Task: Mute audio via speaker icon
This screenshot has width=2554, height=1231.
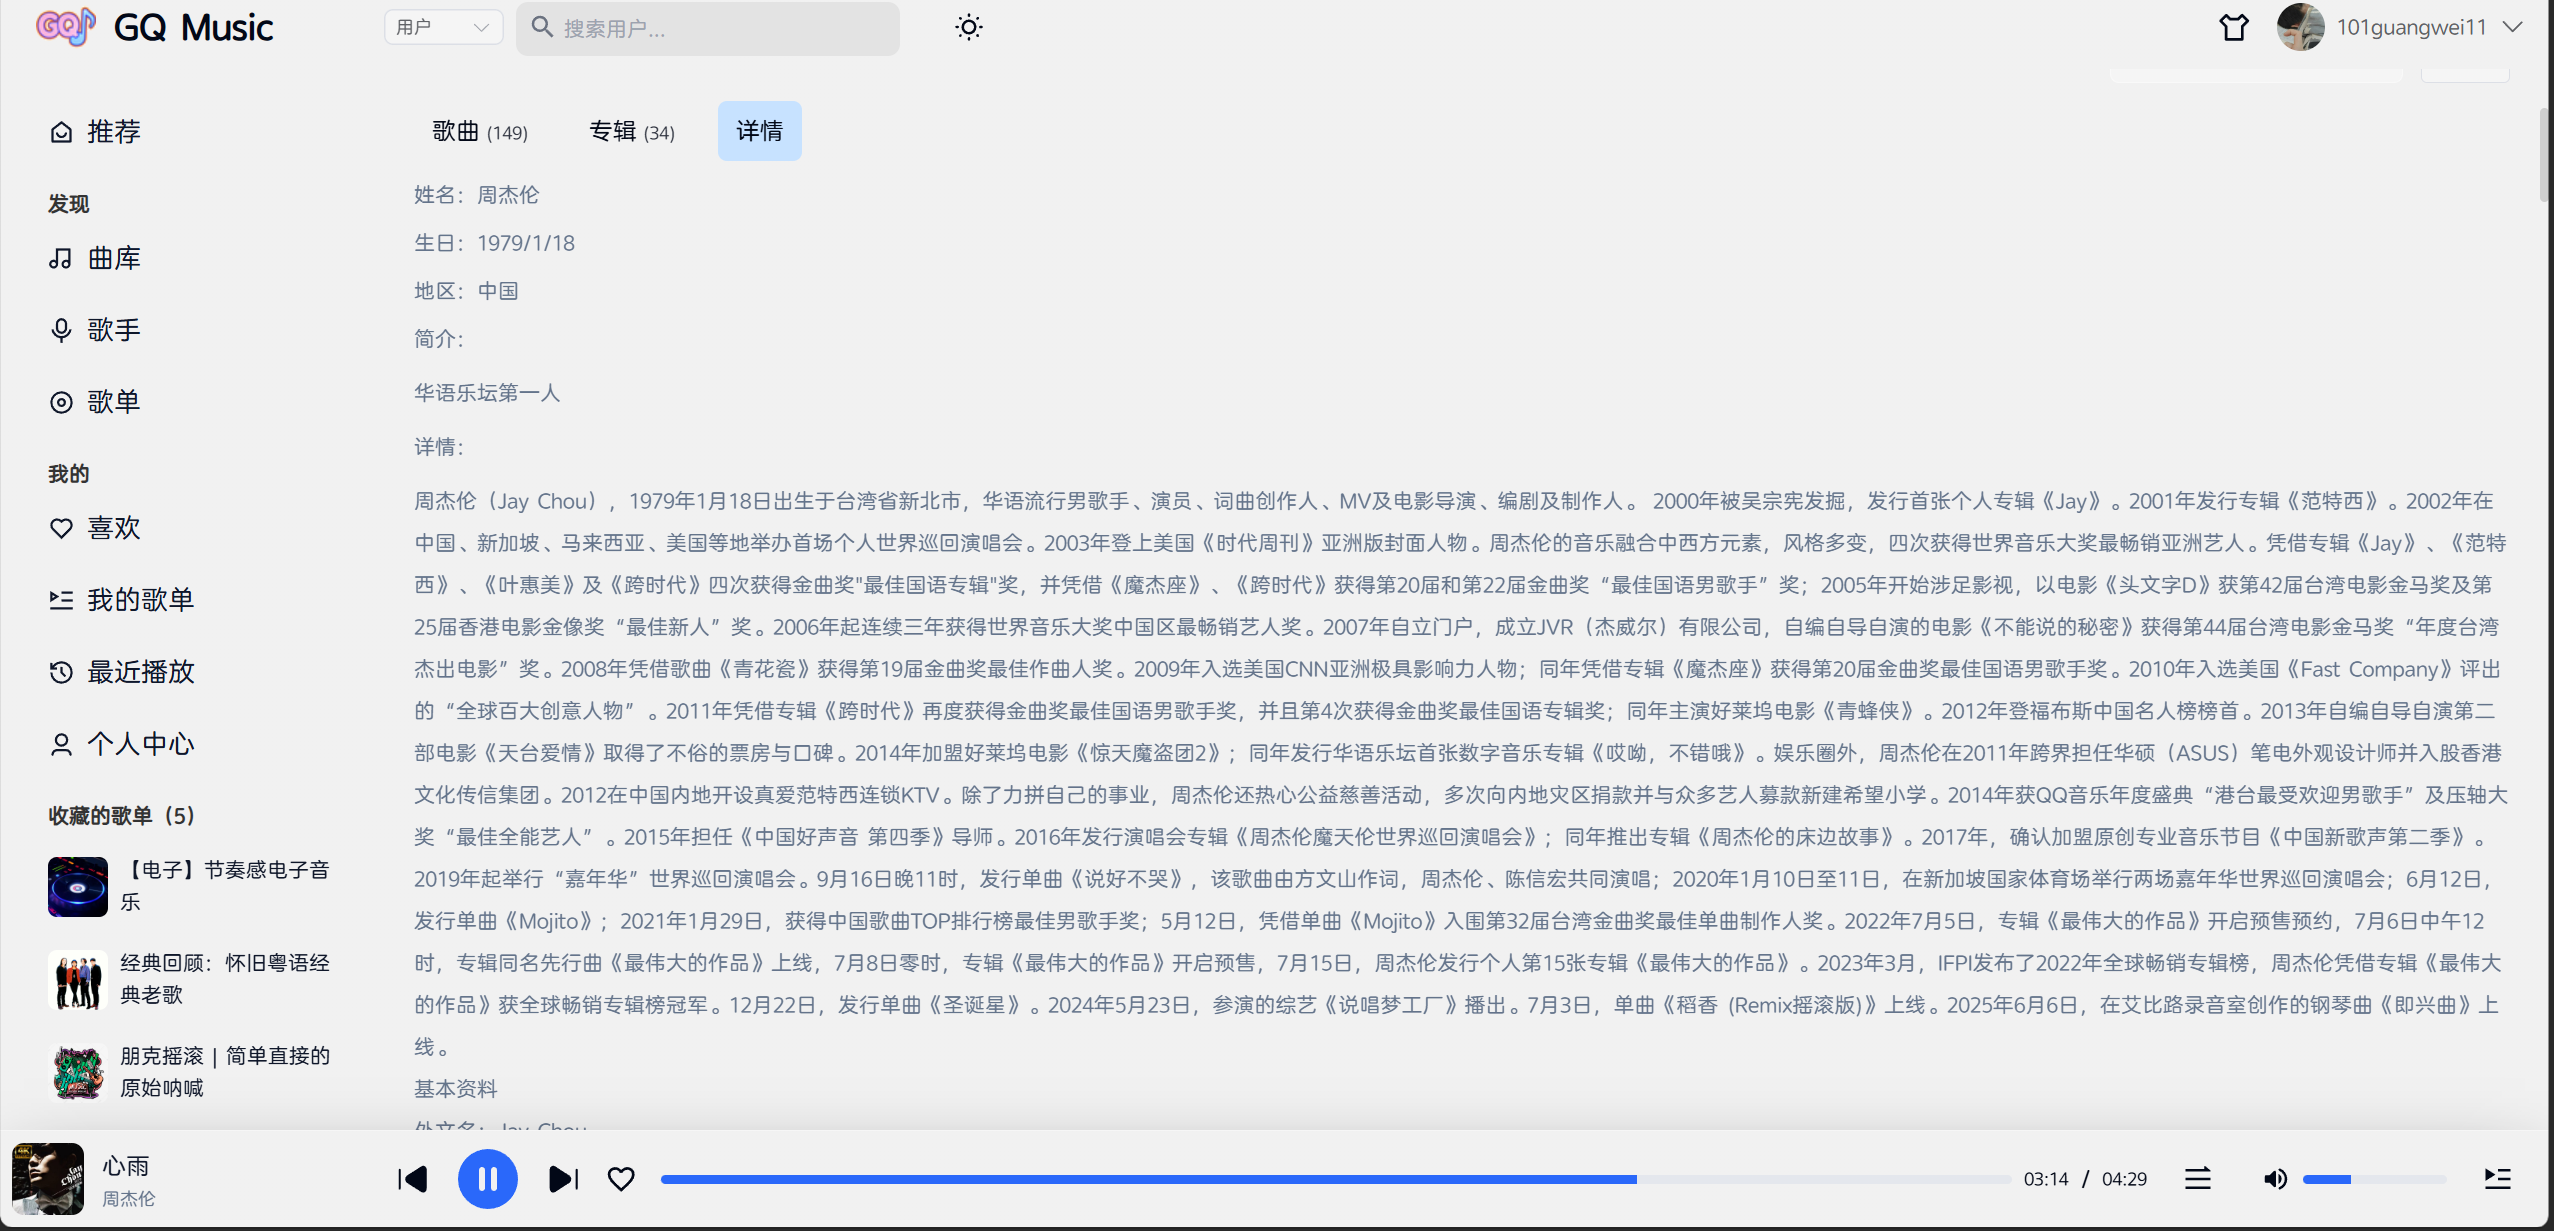Action: [x=2274, y=1179]
